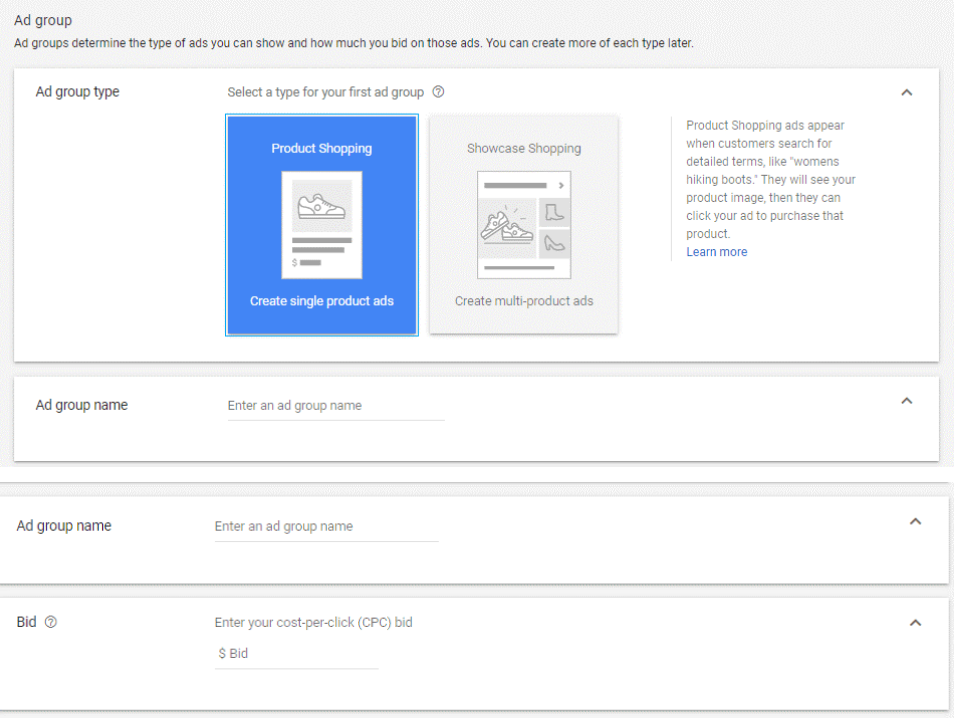Image resolution: width=954 pixels, height=718 pixels.
Task: Click the 'Select a type for your first ad group' text
Action: click(326, 92)
